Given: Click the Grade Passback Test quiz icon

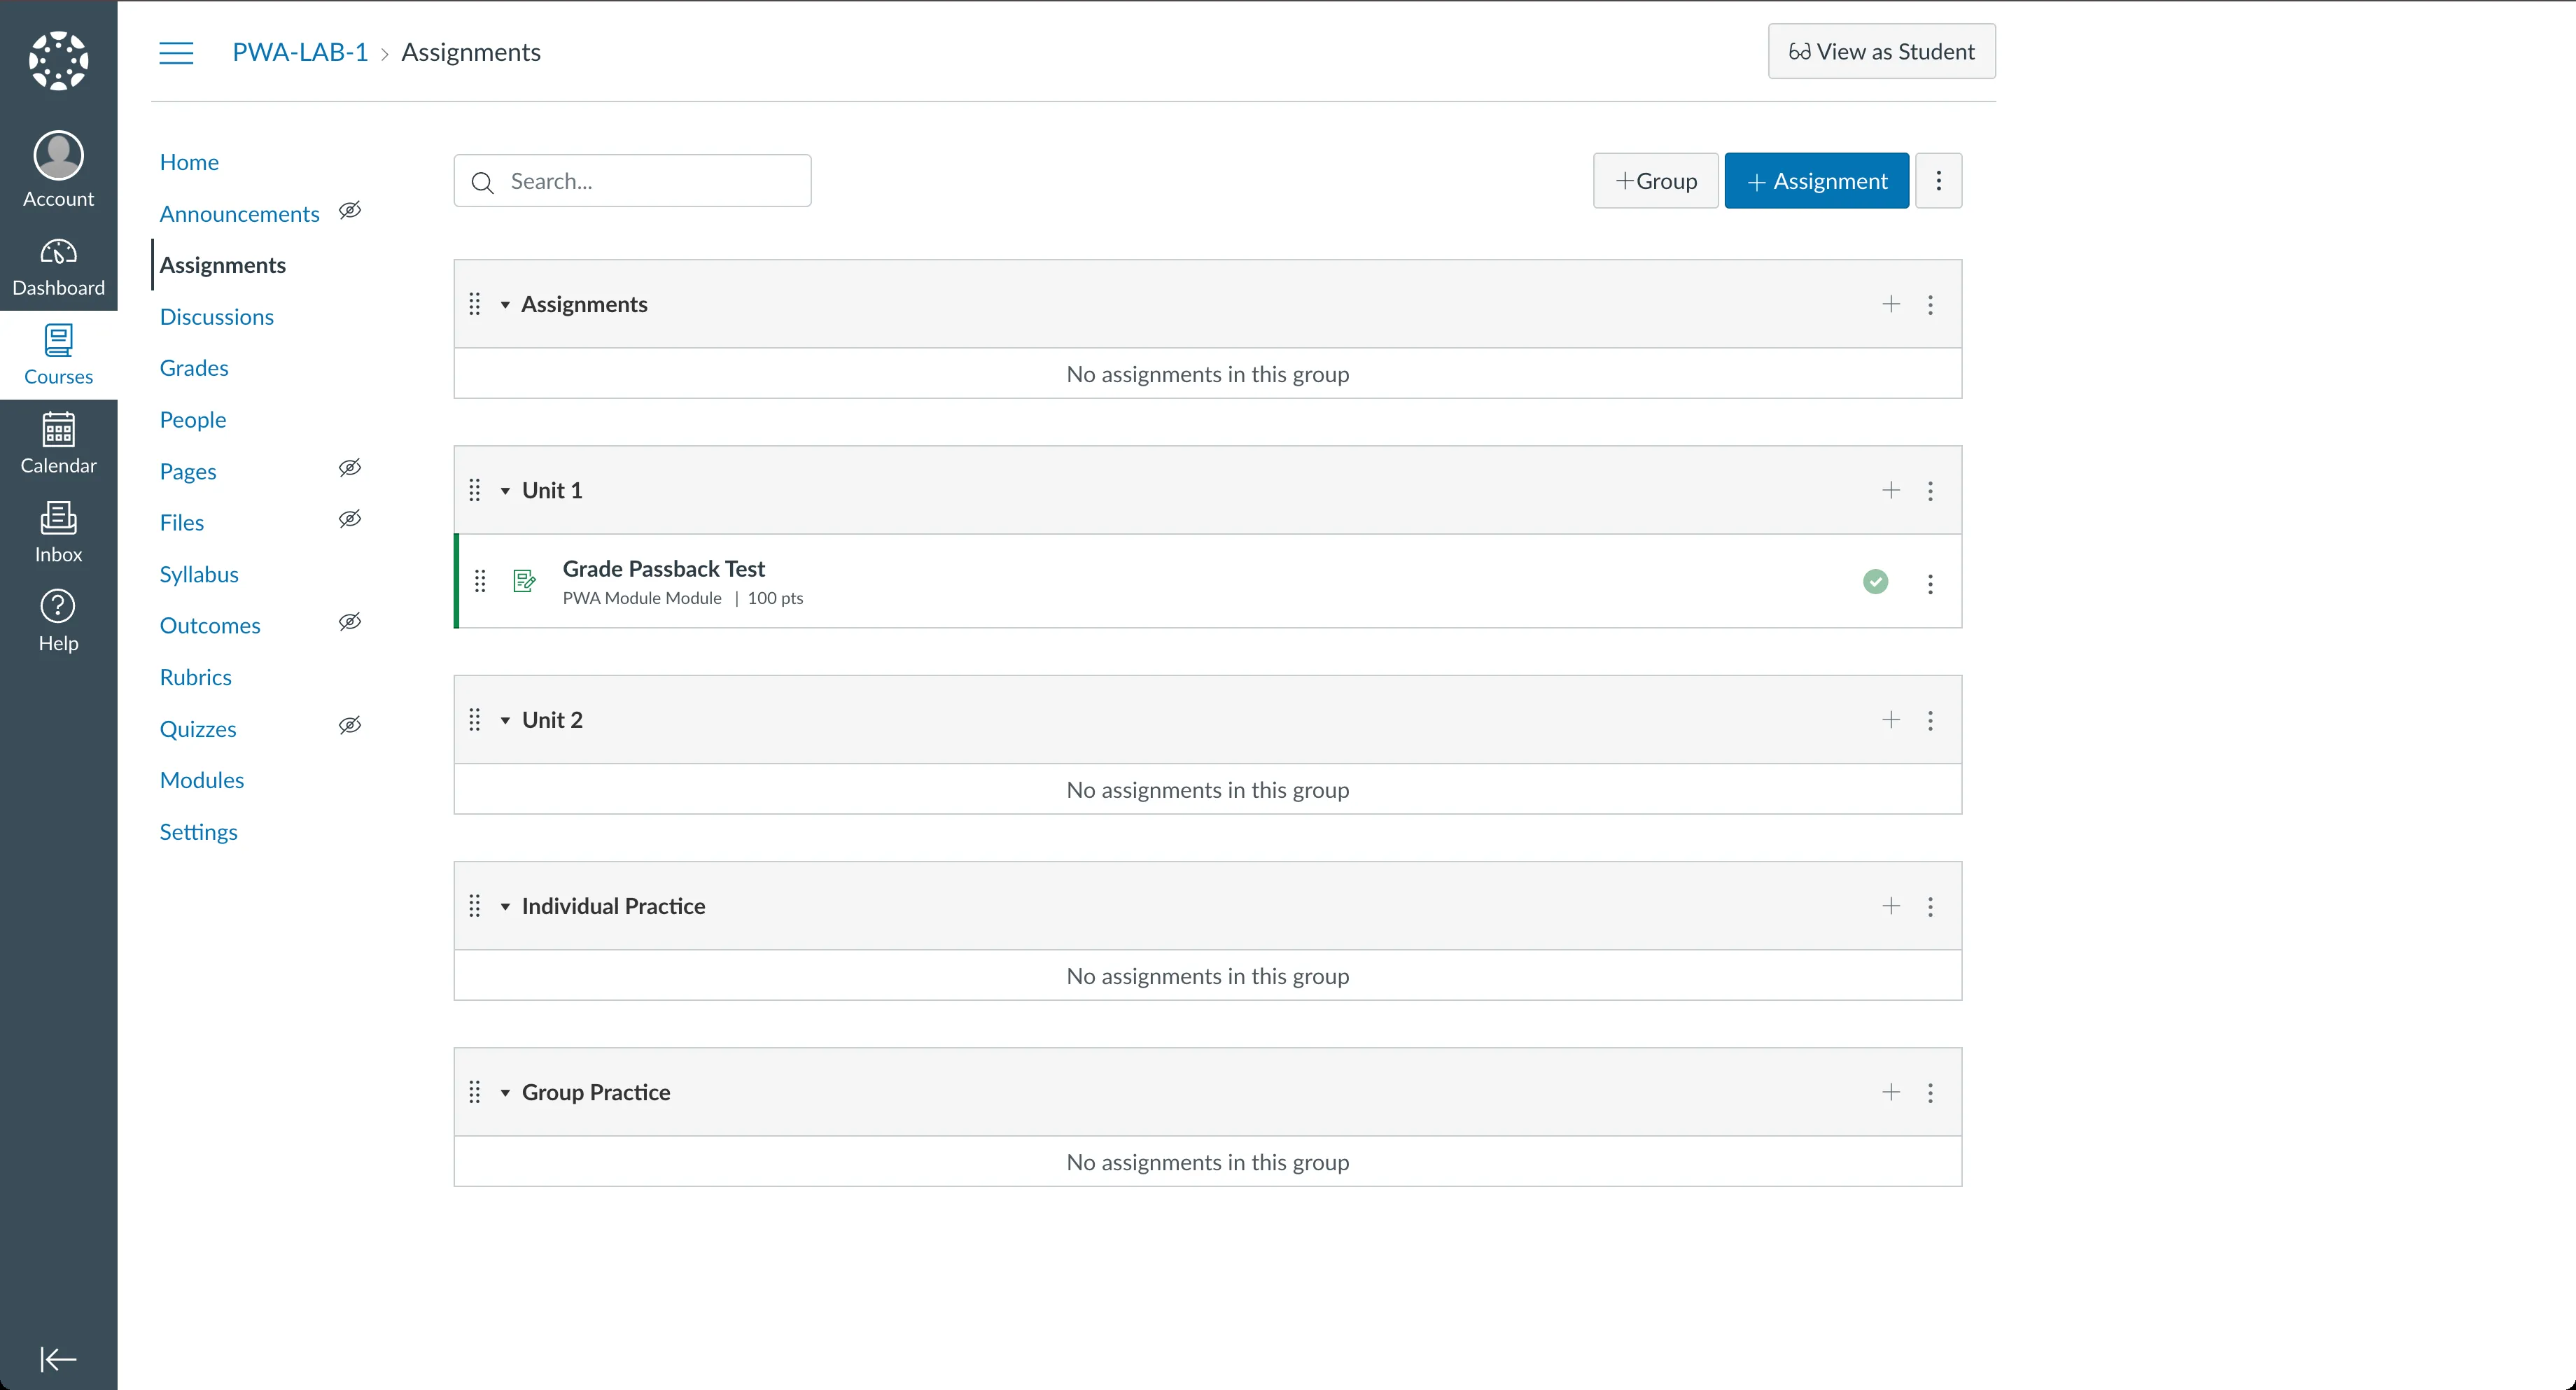Looking at the screenshot, I should (524, 581).
